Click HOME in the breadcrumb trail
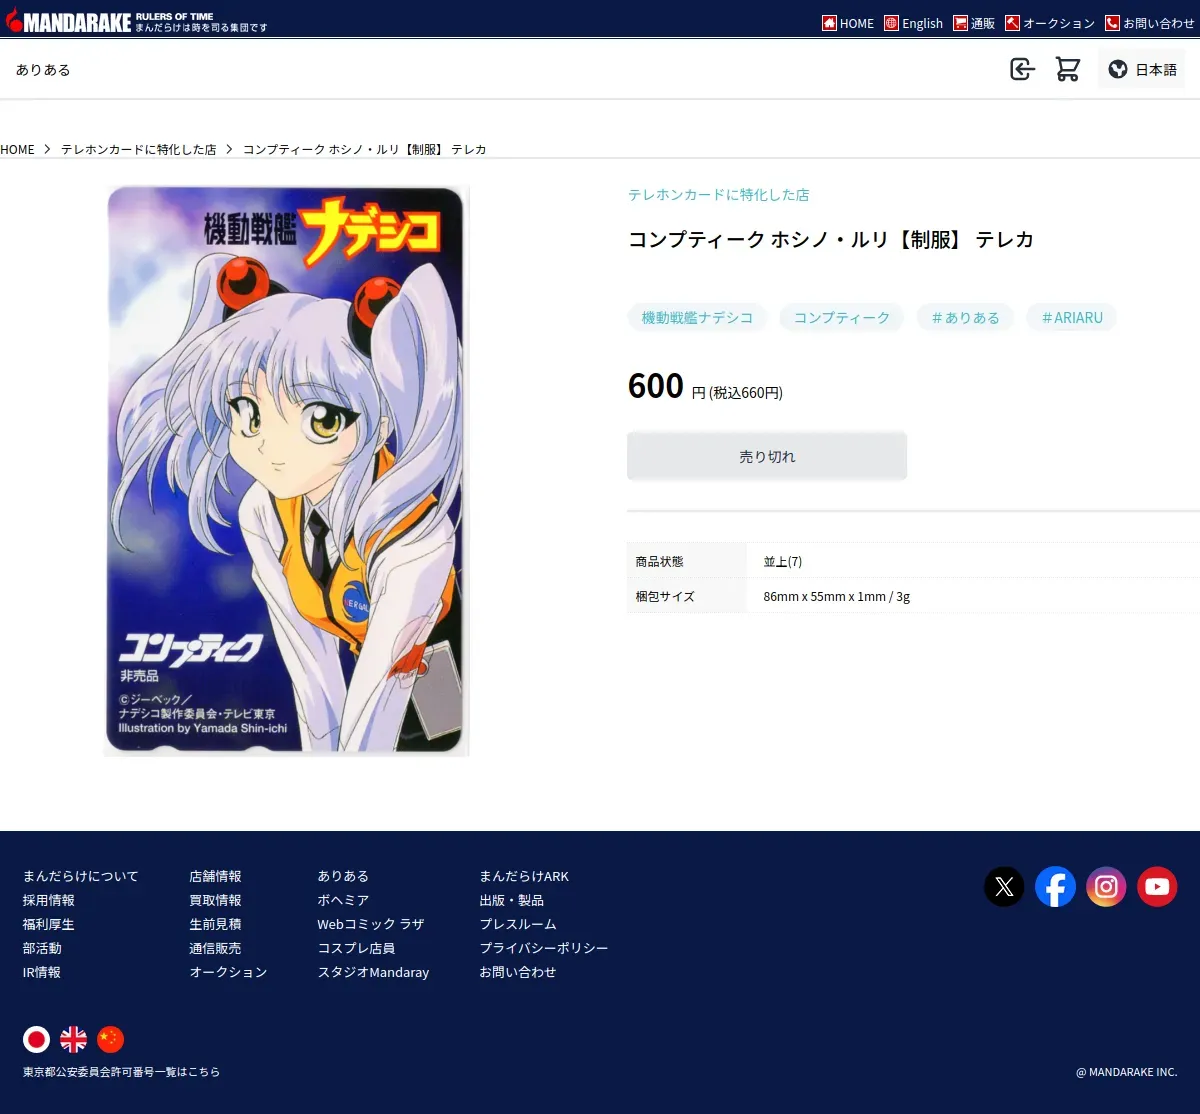1200x1114 pixels. (x=17, y=149)
